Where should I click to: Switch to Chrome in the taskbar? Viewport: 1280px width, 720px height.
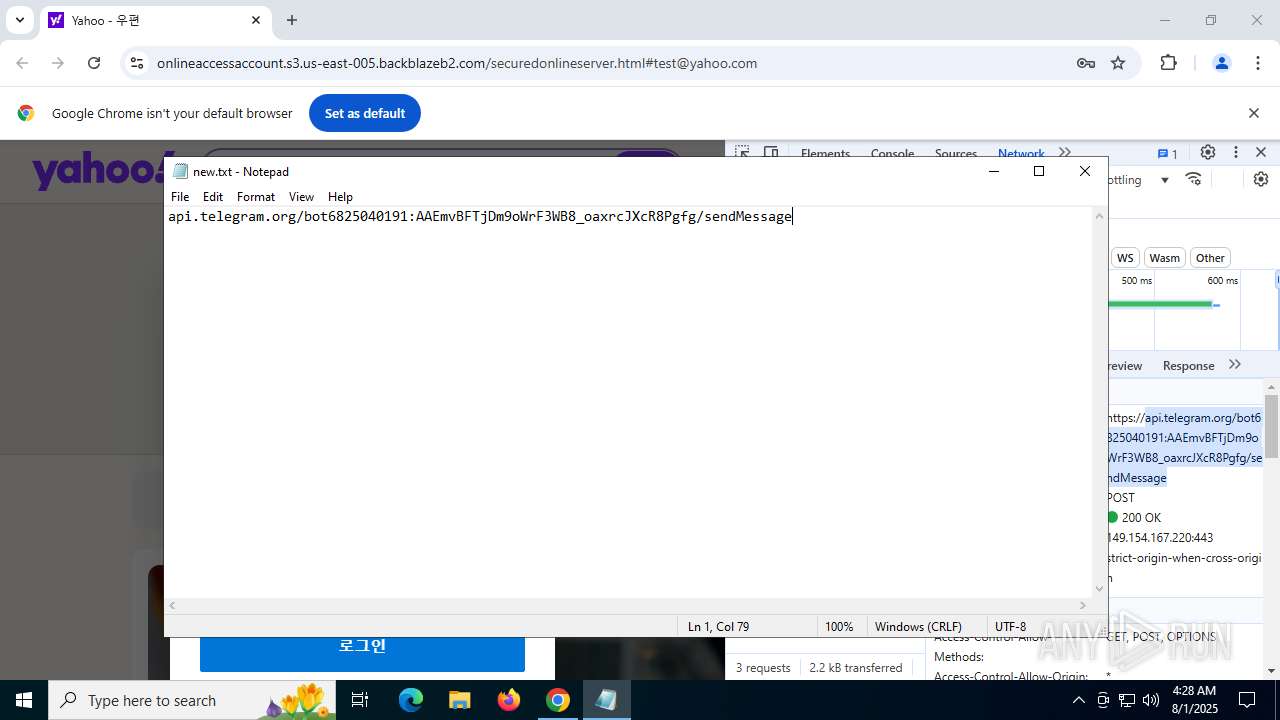[558, 700]
